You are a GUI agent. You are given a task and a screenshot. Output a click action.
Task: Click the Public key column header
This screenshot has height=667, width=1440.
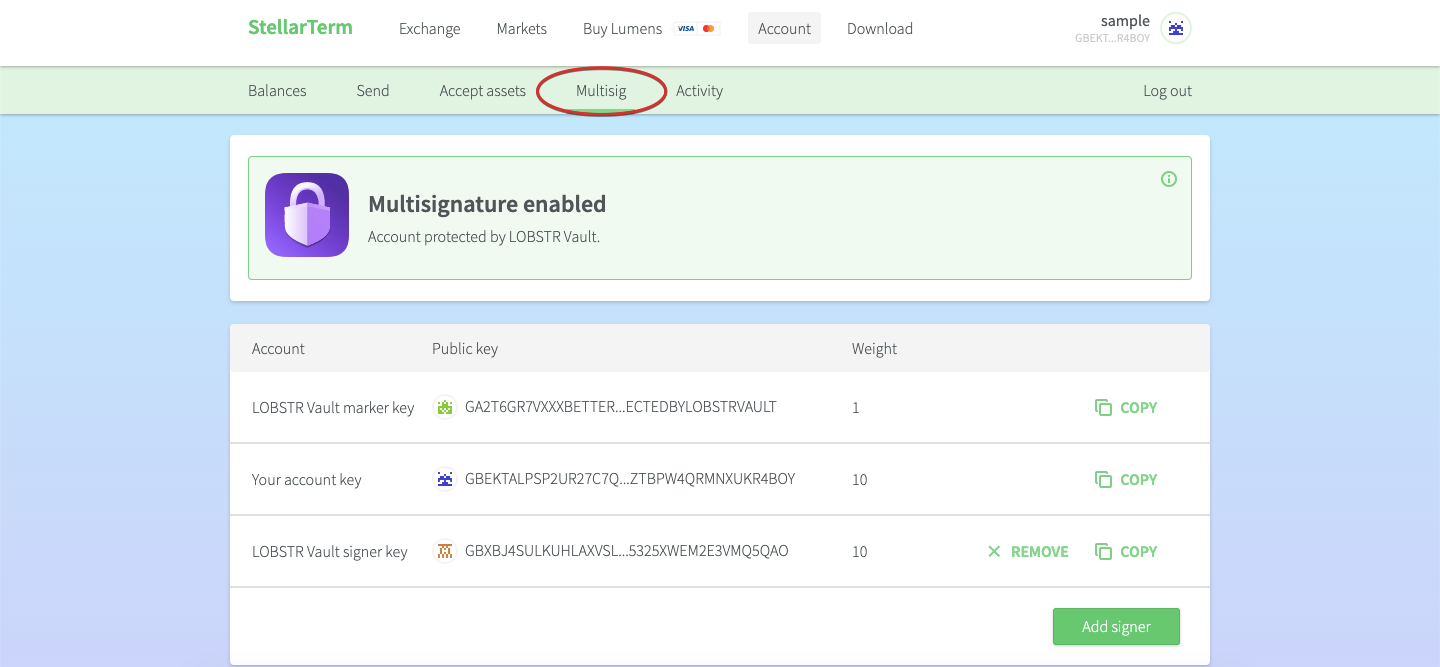pyautogui.click(x=465, y=349)
